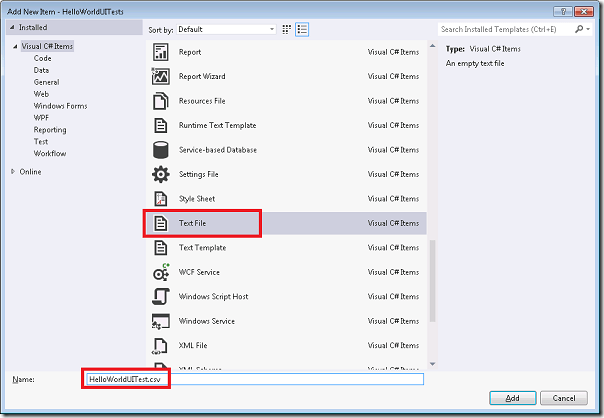Select the Windows Service icon
Viewport: 604px width, 418px height.
161,321
